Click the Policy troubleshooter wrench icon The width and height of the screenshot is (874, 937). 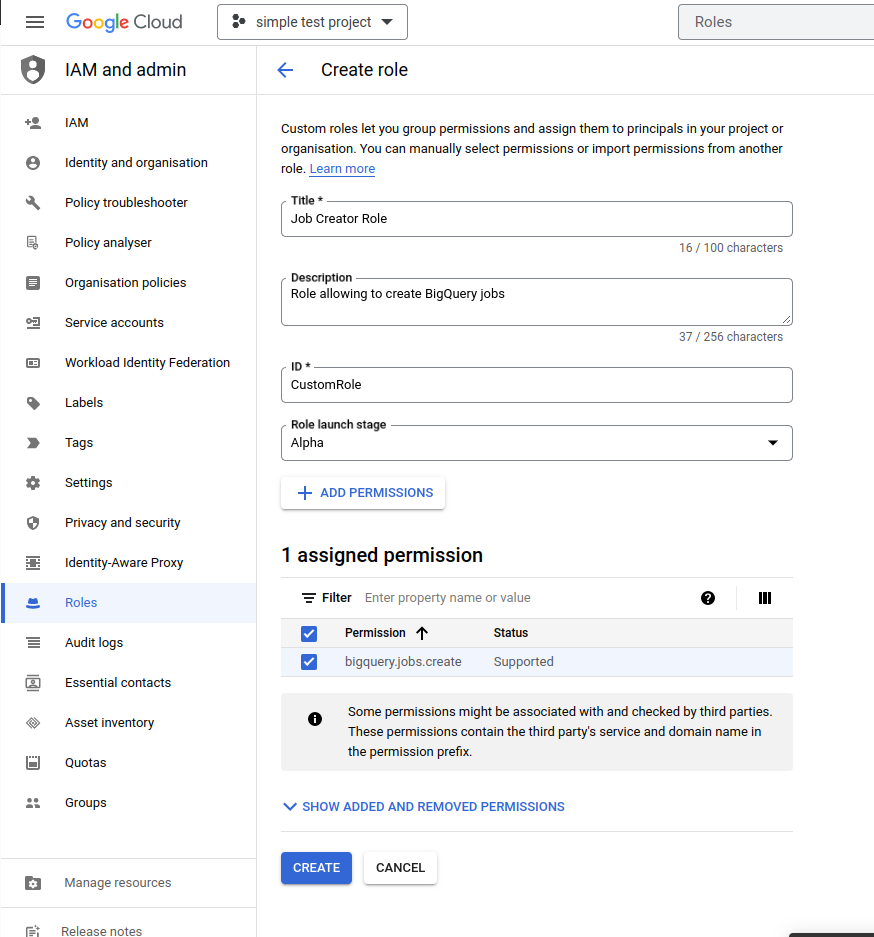(33, 203)
